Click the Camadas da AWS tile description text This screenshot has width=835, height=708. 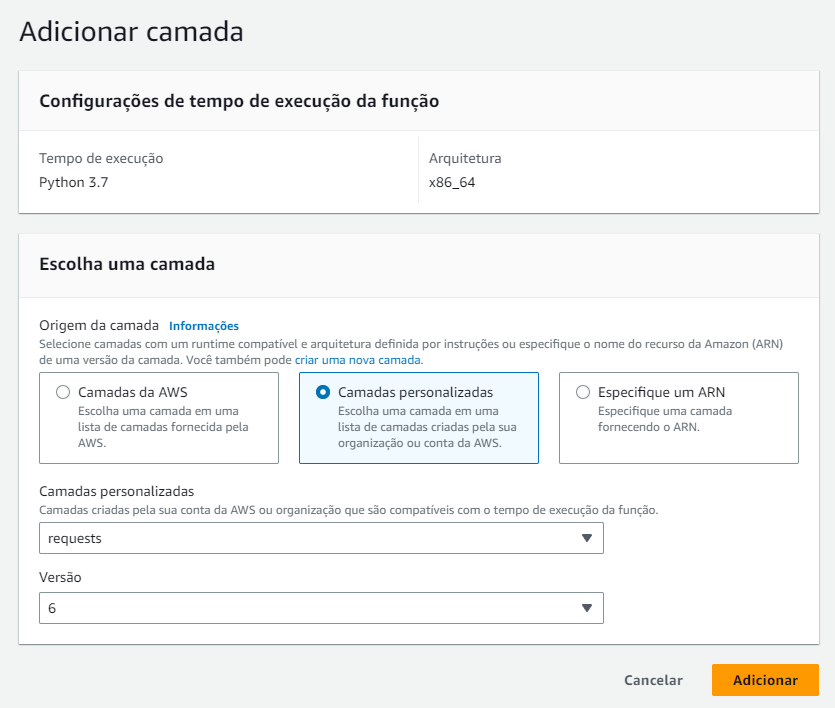click(x=163, y=427)
